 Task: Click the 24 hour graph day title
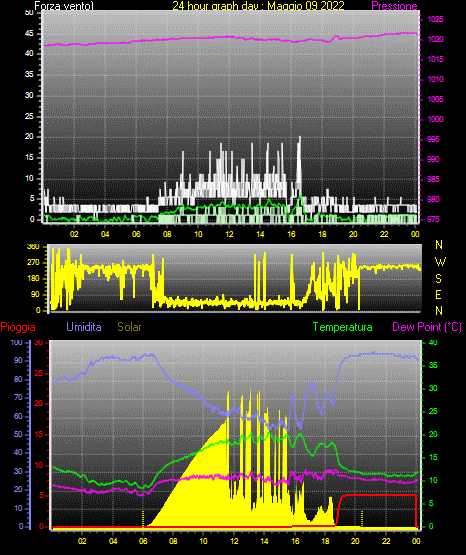[258, 6]
